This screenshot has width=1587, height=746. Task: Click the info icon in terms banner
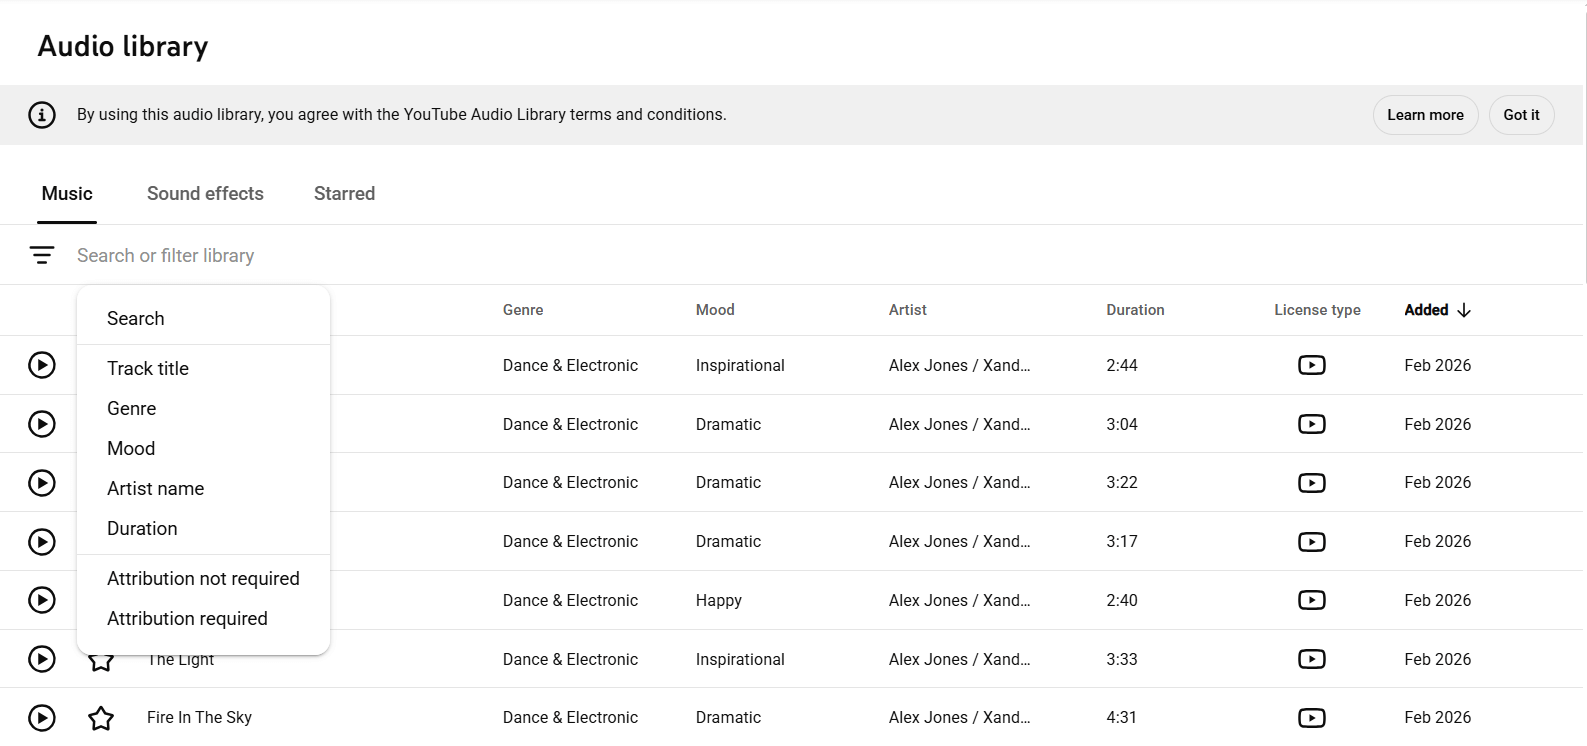pyautogui.click(x=42, y=115)
